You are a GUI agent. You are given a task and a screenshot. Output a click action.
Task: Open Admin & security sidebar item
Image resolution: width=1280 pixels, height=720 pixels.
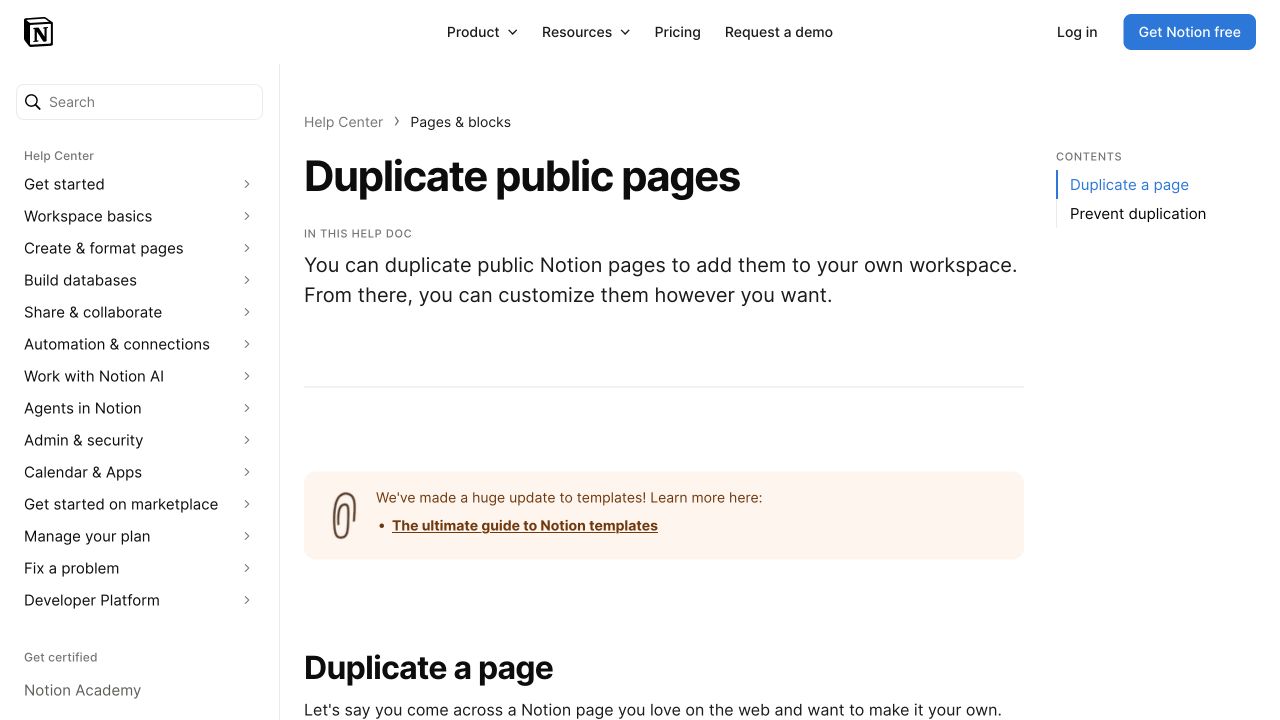coord(83,440)
